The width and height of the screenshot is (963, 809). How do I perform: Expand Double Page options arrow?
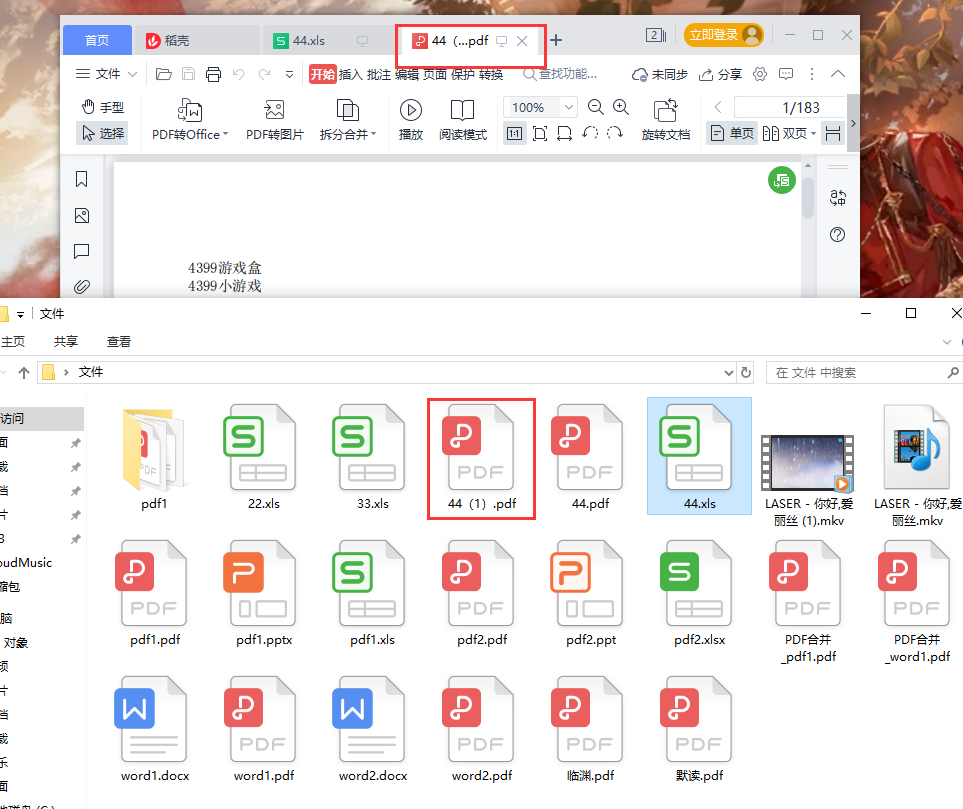coord(814,133)
